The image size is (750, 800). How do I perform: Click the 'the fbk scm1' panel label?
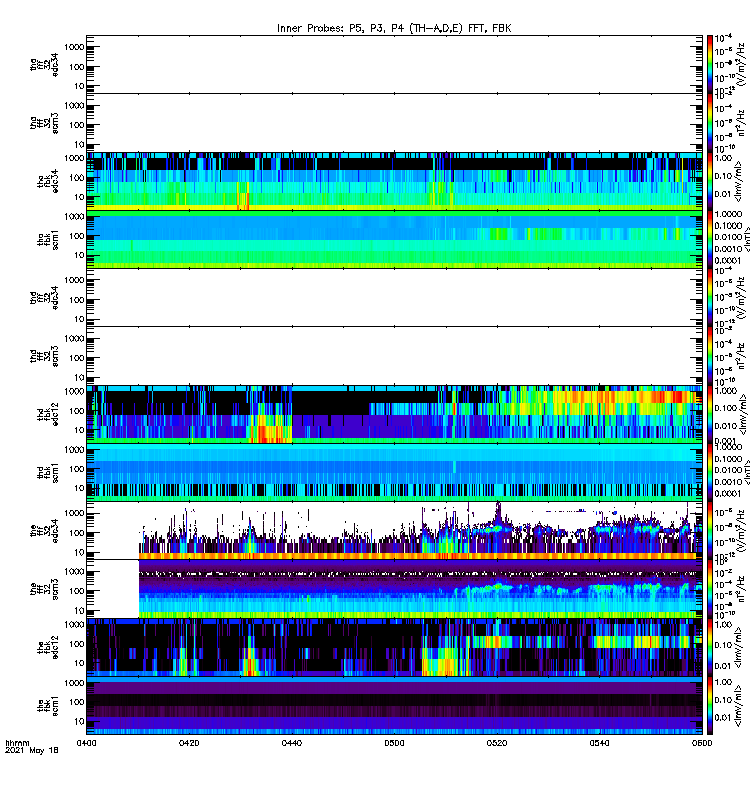point(48,706)
